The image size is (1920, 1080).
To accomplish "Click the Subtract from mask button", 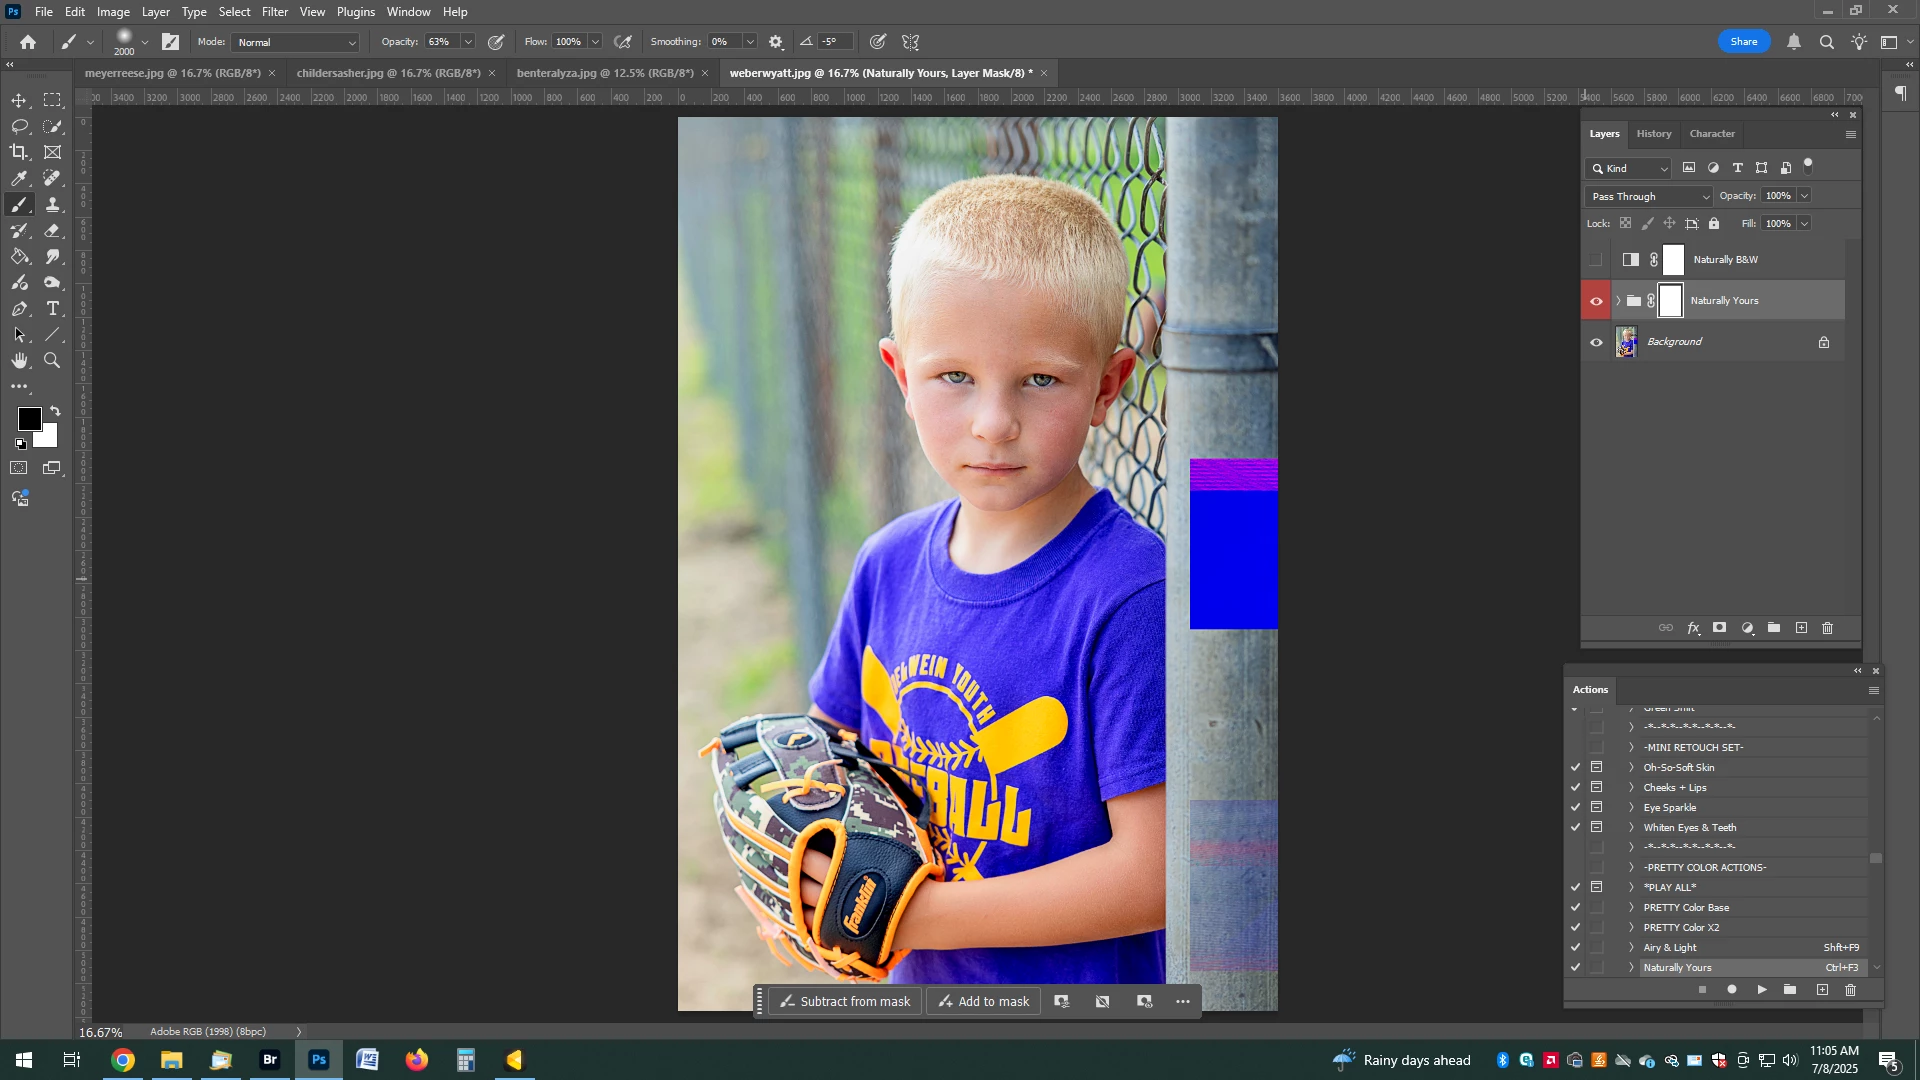I will pos(845,1001).
